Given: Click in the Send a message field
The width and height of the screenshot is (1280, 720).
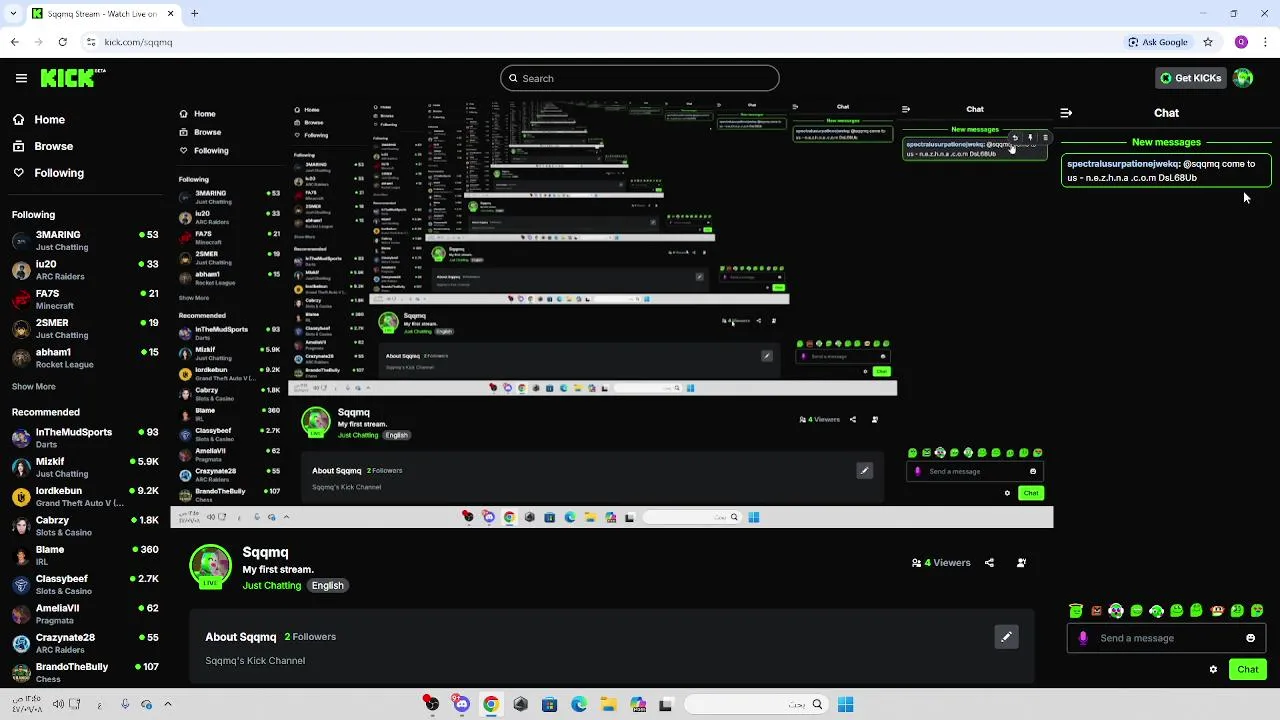Looking at the screenshot, I should click(x=1166, y=638).
